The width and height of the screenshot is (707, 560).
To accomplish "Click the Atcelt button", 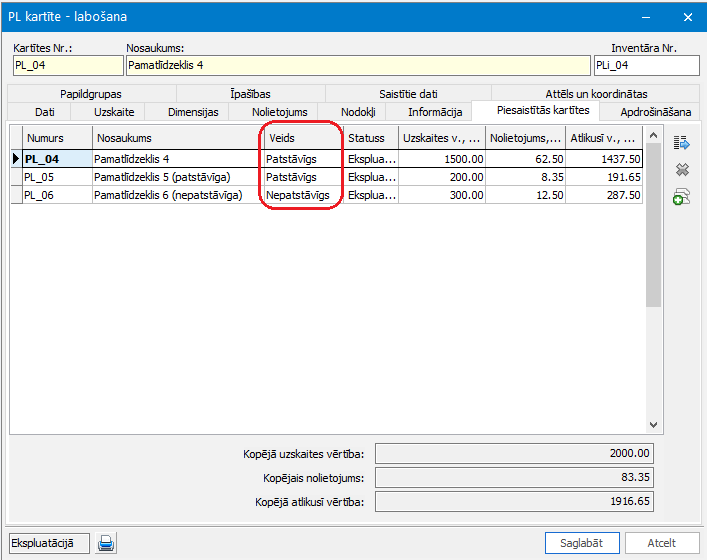I will (x=662, y=543).
